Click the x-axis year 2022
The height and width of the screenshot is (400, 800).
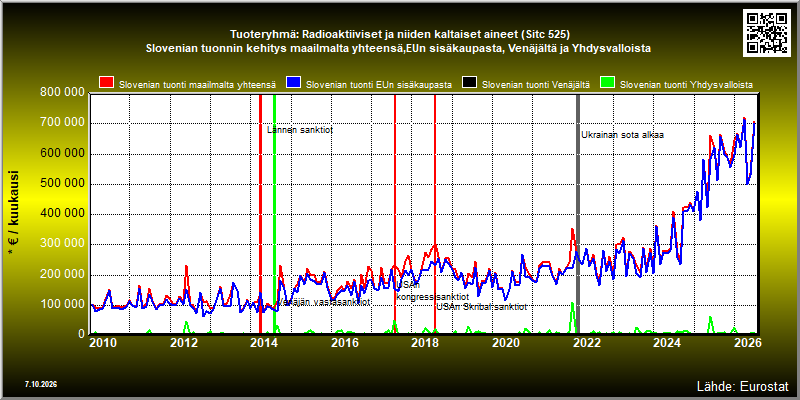pos(586,343)
